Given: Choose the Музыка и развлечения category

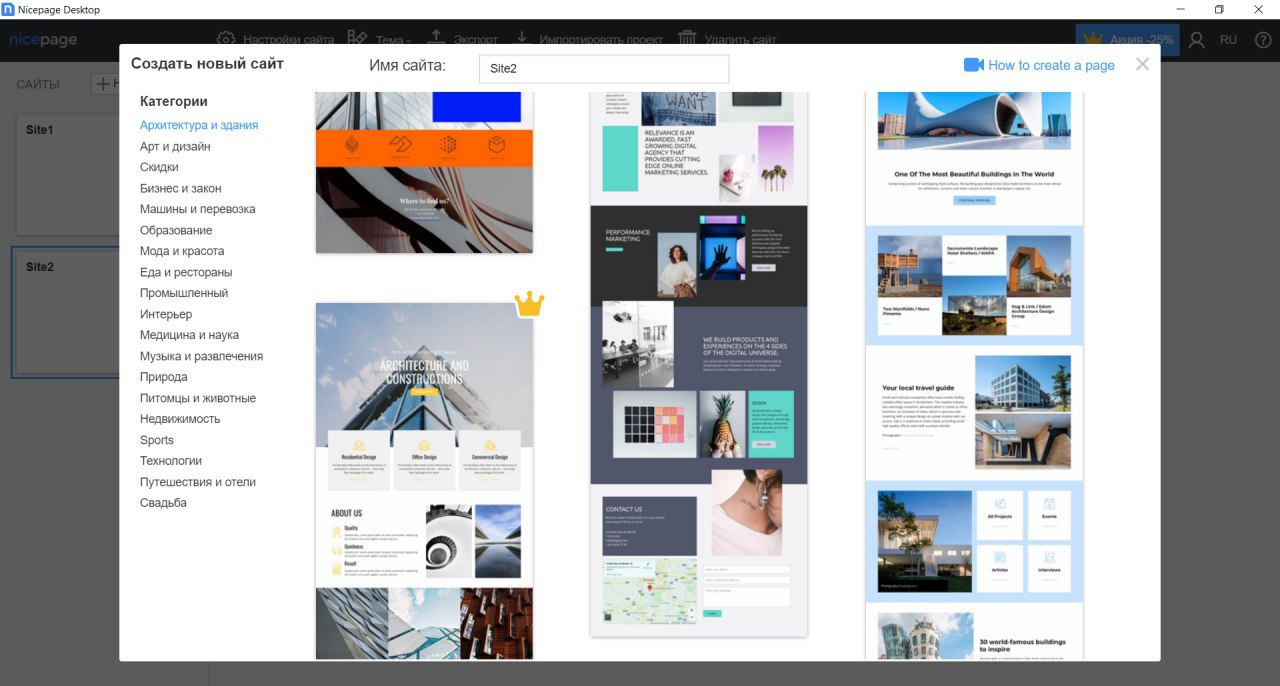Looking at the screenshot, I should coord(201,356).
